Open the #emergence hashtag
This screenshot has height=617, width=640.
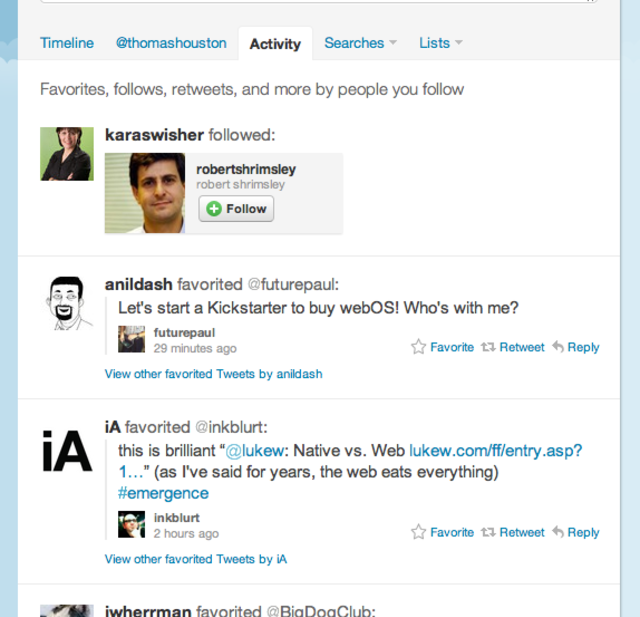click(x=163, y=493)
